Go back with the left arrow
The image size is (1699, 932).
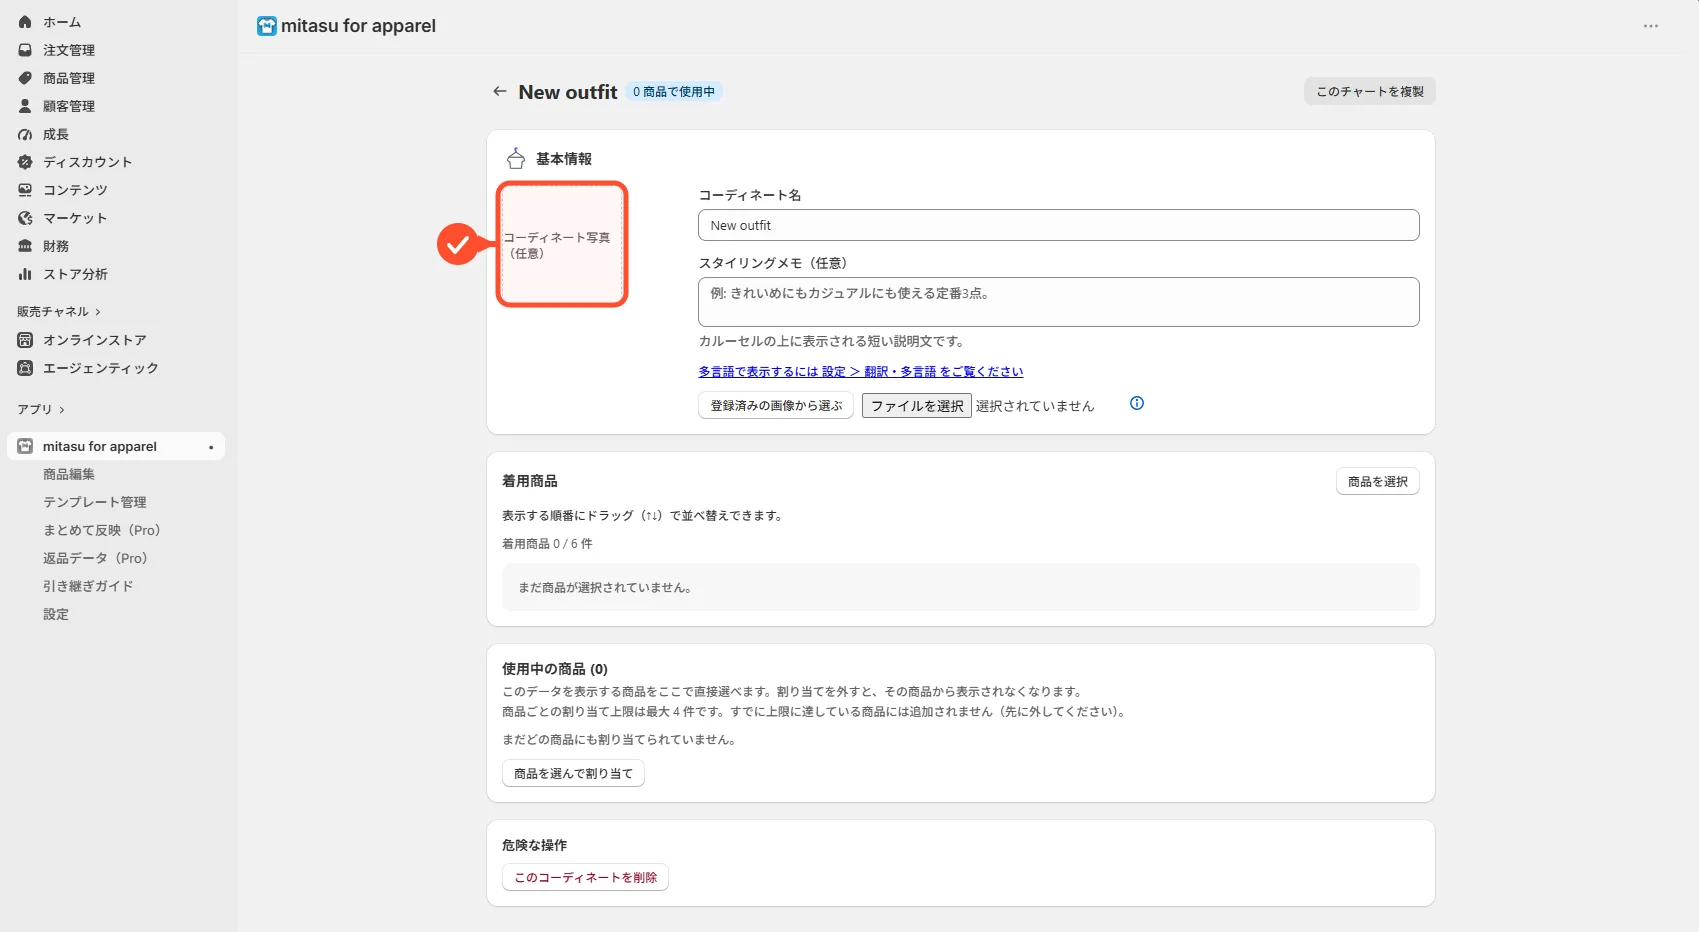pos(500,91)
